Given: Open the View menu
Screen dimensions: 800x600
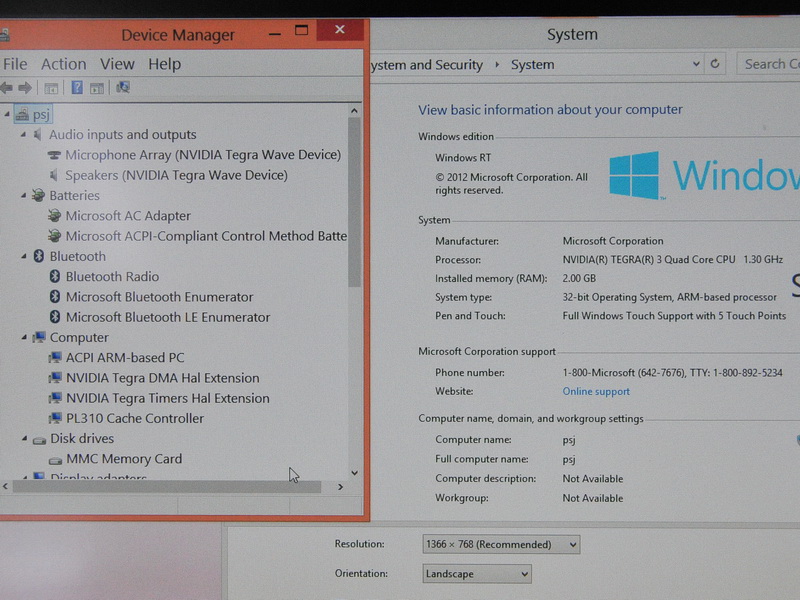Looking at the screenshot, I should pos(117,64).
